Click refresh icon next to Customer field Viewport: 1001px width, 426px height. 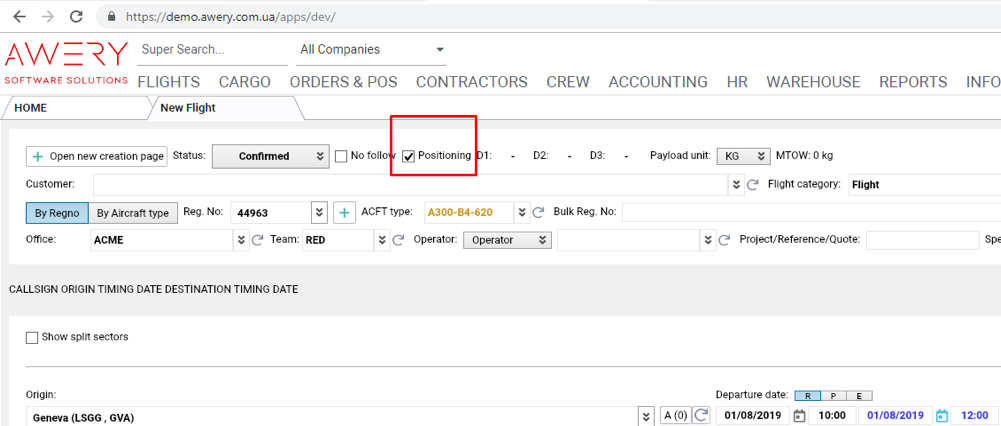click(x=753, y=185)
